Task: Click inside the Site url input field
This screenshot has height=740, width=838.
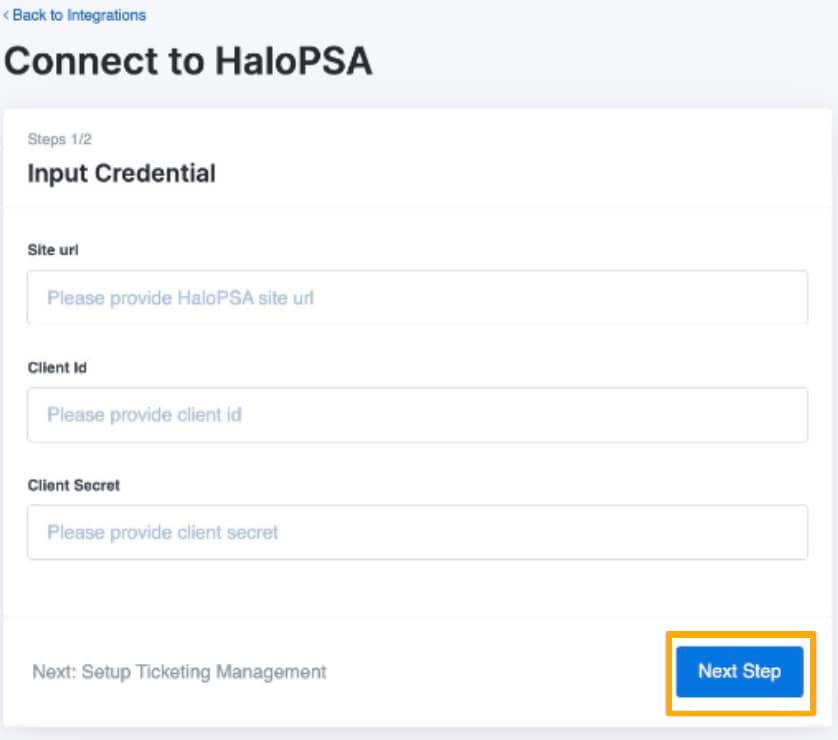Action: click(415, 297)
